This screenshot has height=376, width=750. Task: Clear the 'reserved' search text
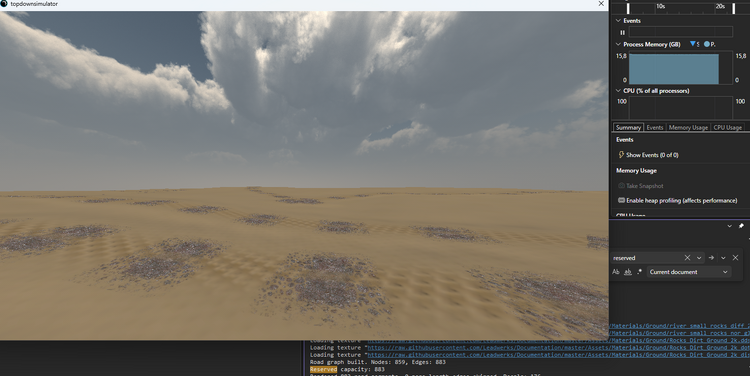pos(687,258)
